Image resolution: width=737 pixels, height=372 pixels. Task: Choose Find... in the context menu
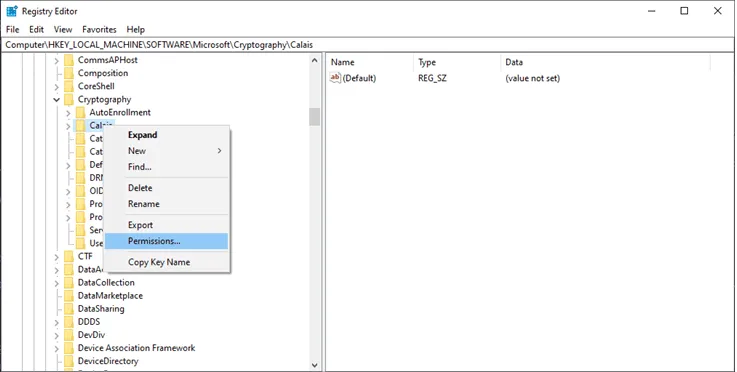pyautogui.click(x=166, y=167)
